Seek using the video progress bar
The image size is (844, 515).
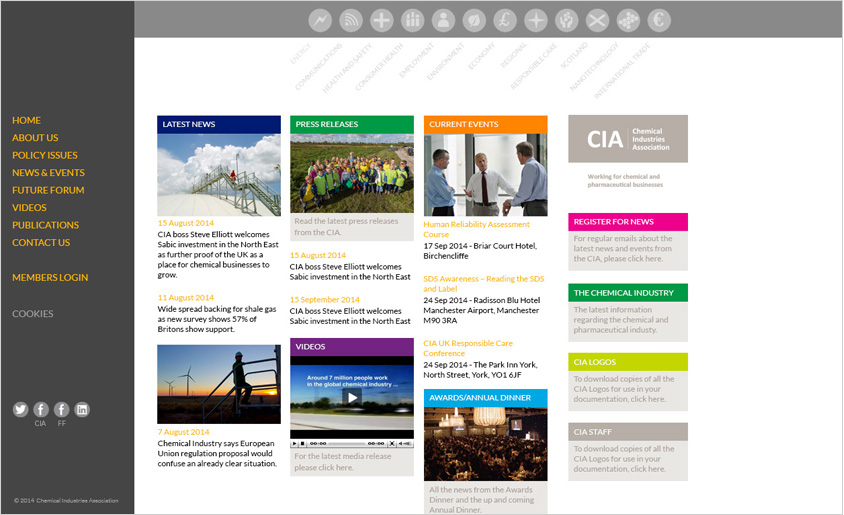pos(347,444)
